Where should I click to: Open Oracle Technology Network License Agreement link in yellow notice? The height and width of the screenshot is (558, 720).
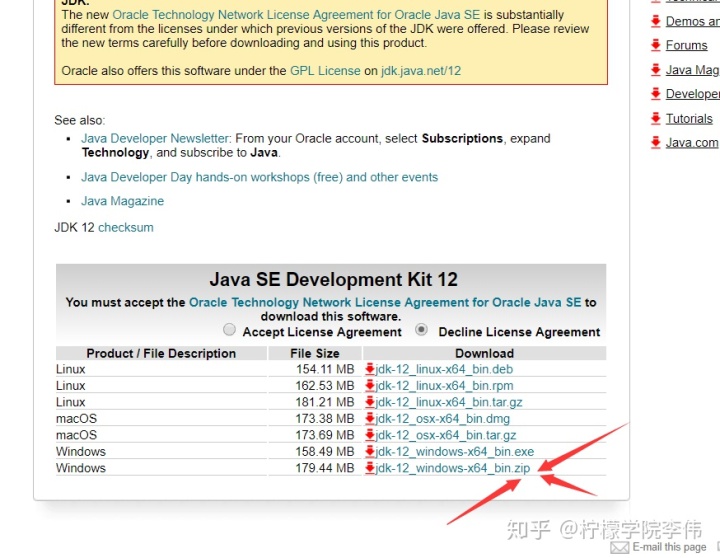[296, 15]
